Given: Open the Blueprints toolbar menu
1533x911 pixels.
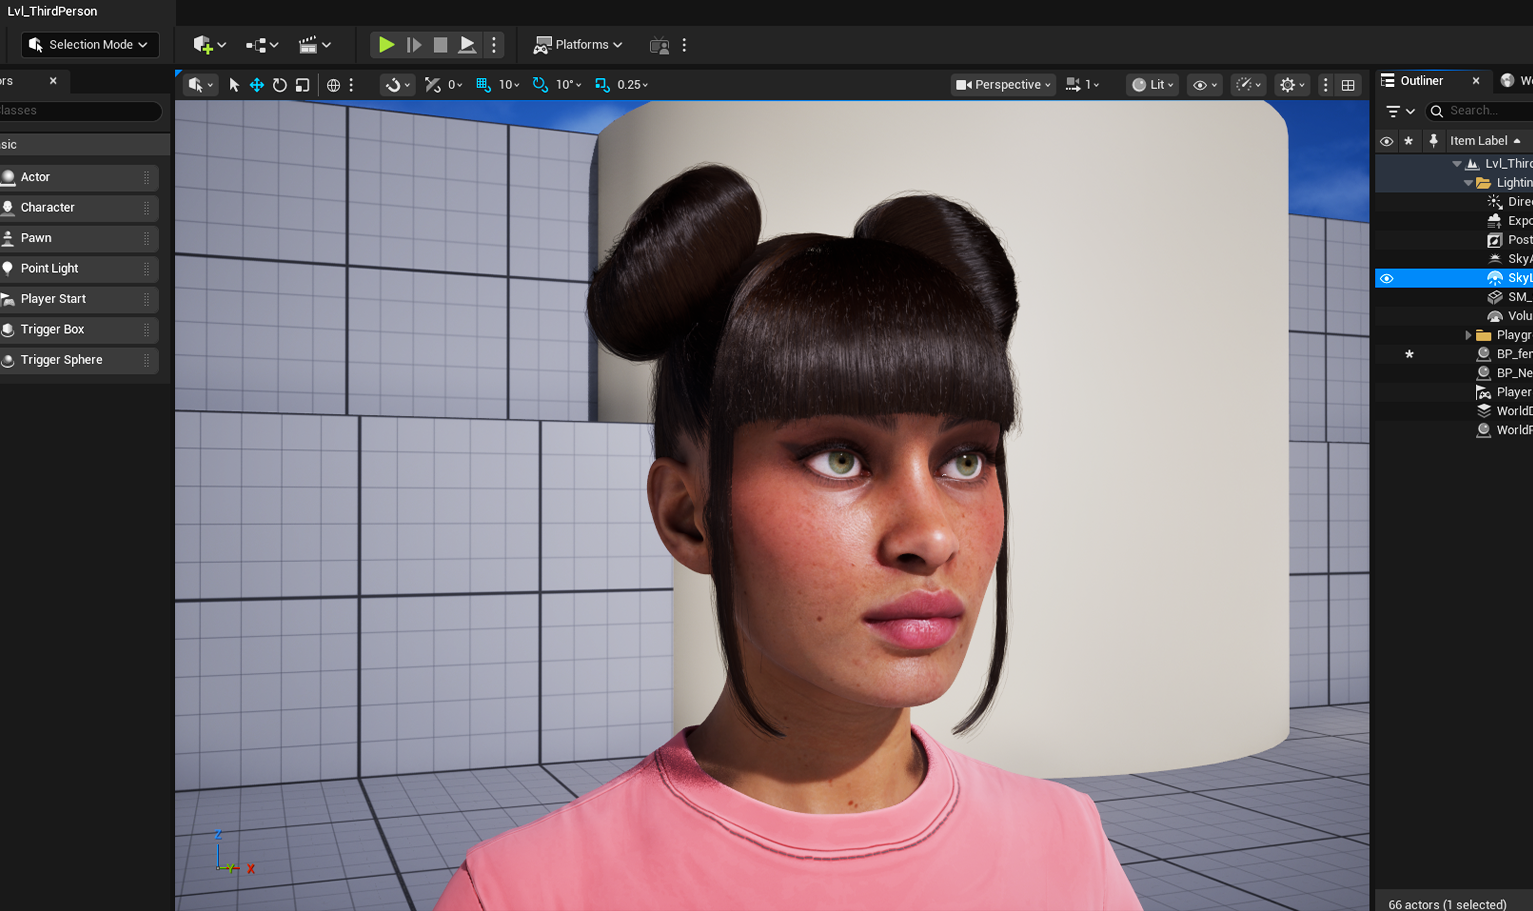Looking at the screenshot, I should pyautogui.click(x=262, y=45).
